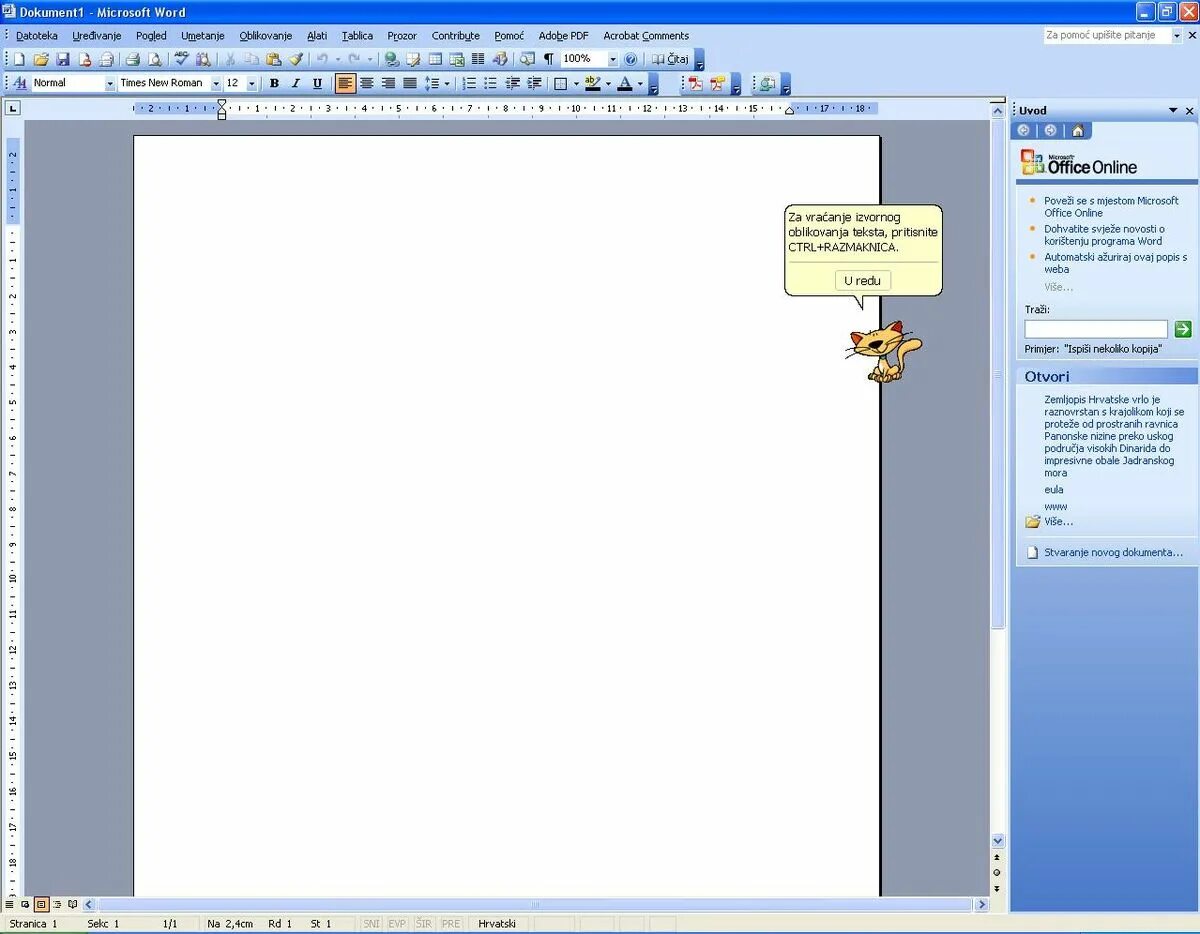Open the Datoteka menu
This screenshot has width=1200, height=934.
[37, 36]
